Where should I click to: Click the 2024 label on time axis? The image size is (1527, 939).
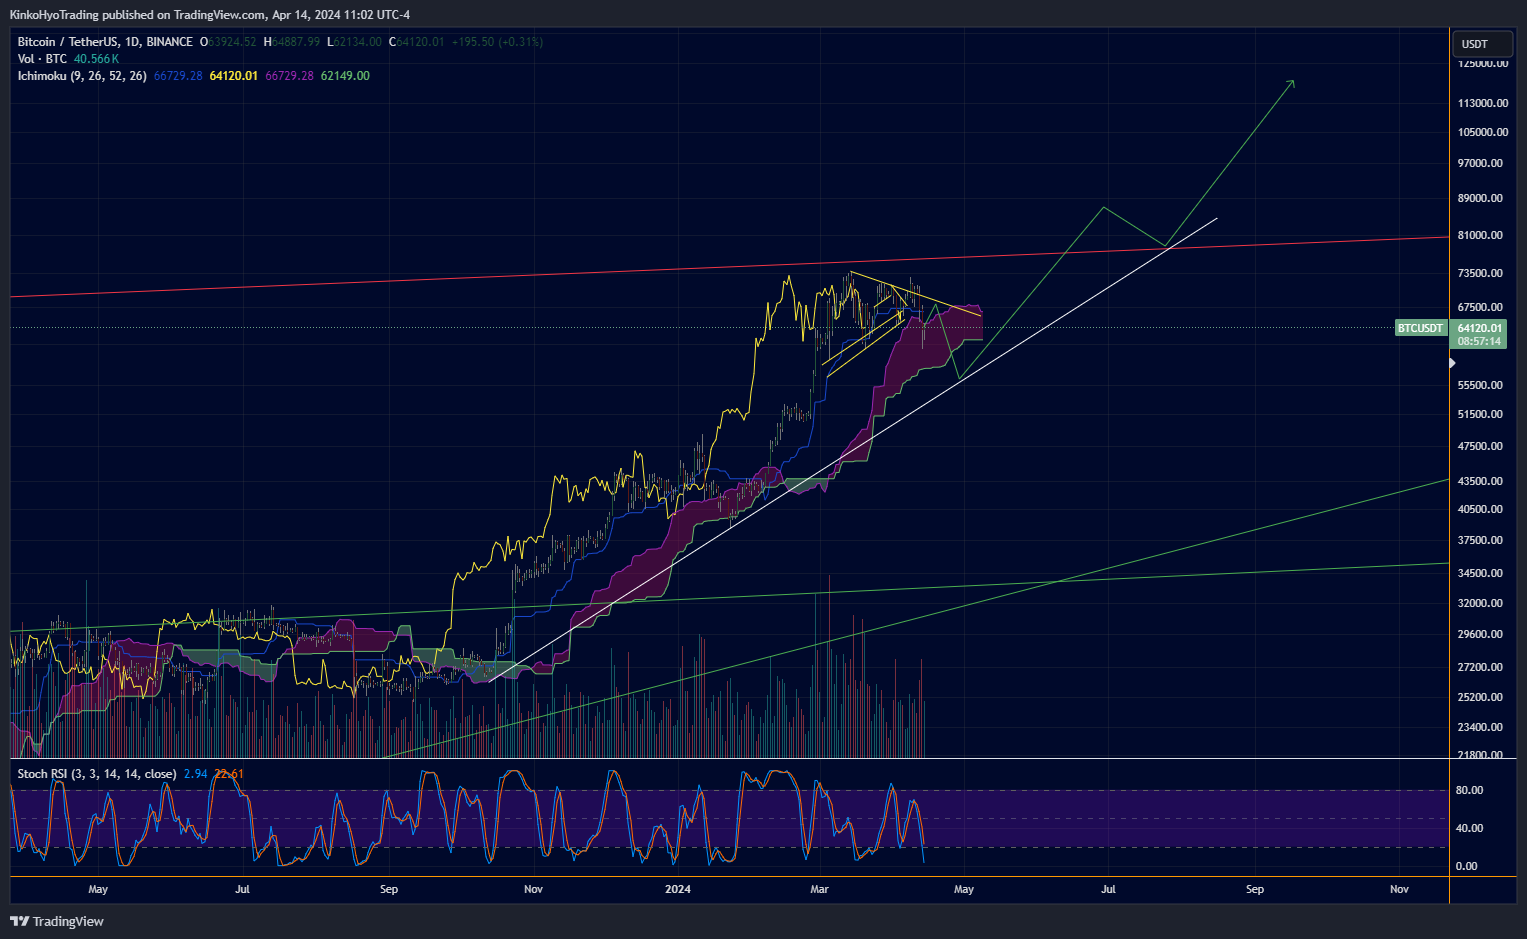(678, 889)
